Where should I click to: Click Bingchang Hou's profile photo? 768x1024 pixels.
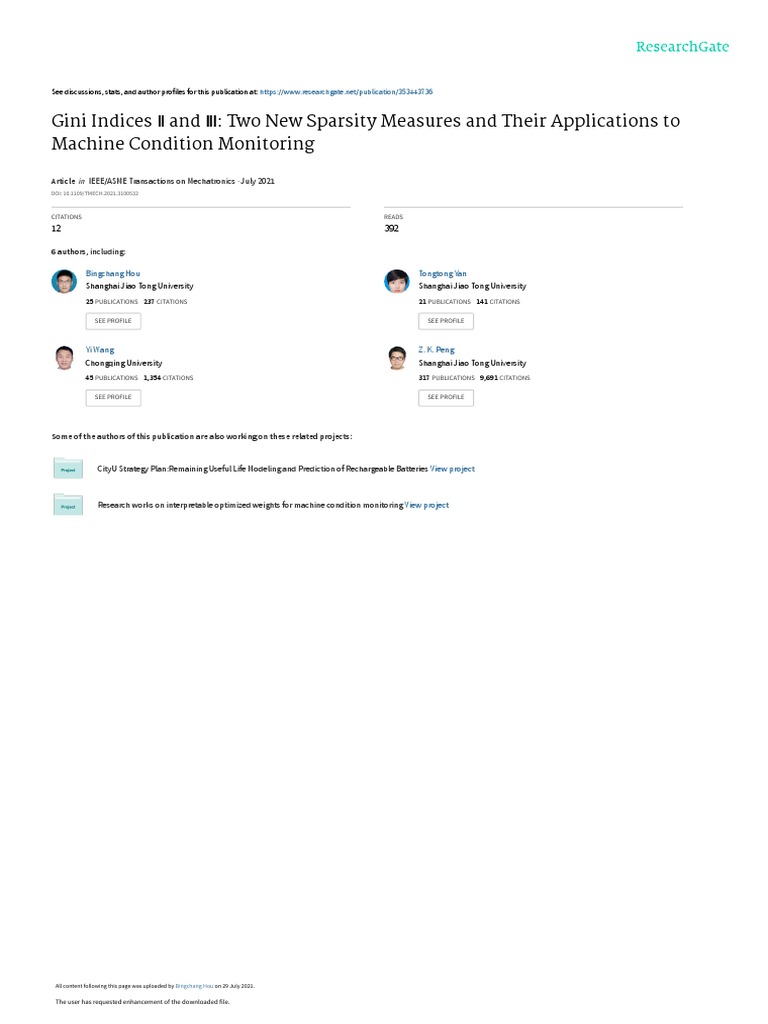pos(64,282)
